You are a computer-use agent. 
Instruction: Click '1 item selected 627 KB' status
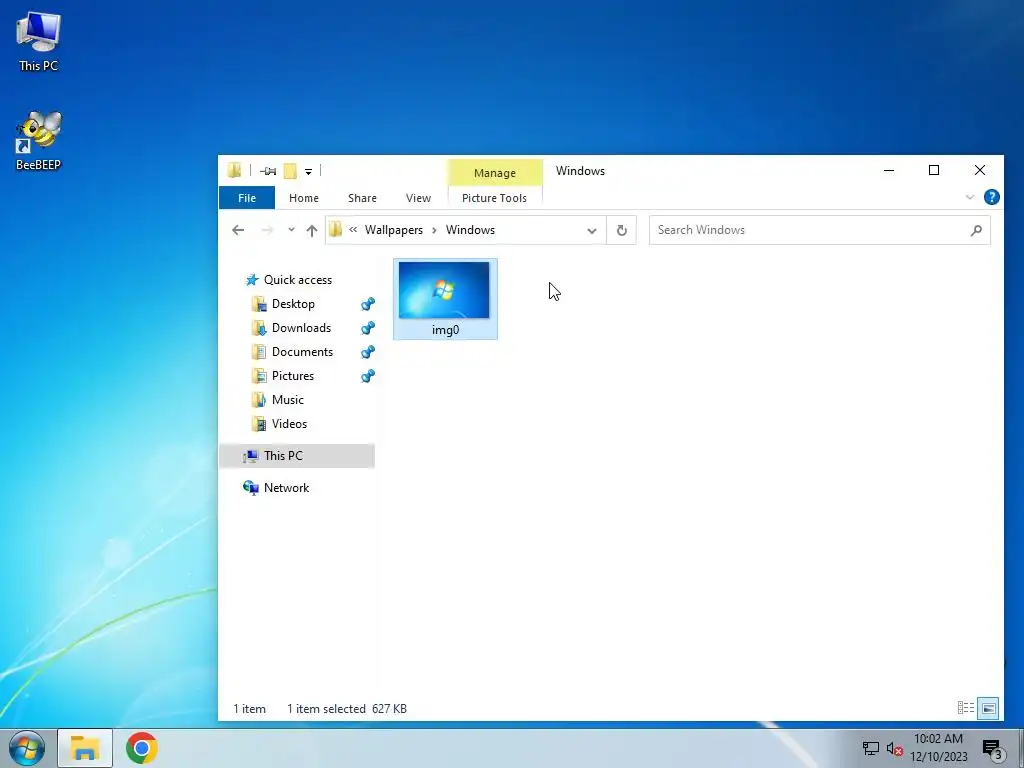[x=347, y=709]
